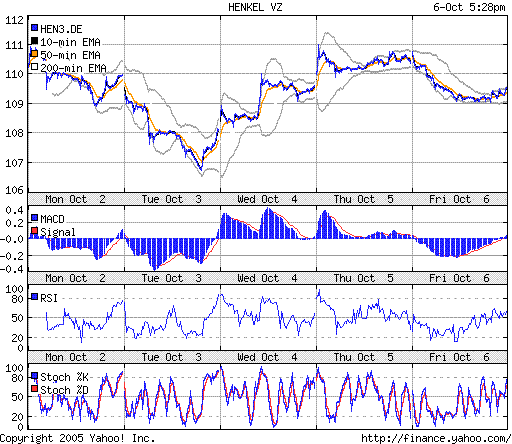Click the 'Stoch %D' legend label
The image size is (512, 444).
coord(64,390)
